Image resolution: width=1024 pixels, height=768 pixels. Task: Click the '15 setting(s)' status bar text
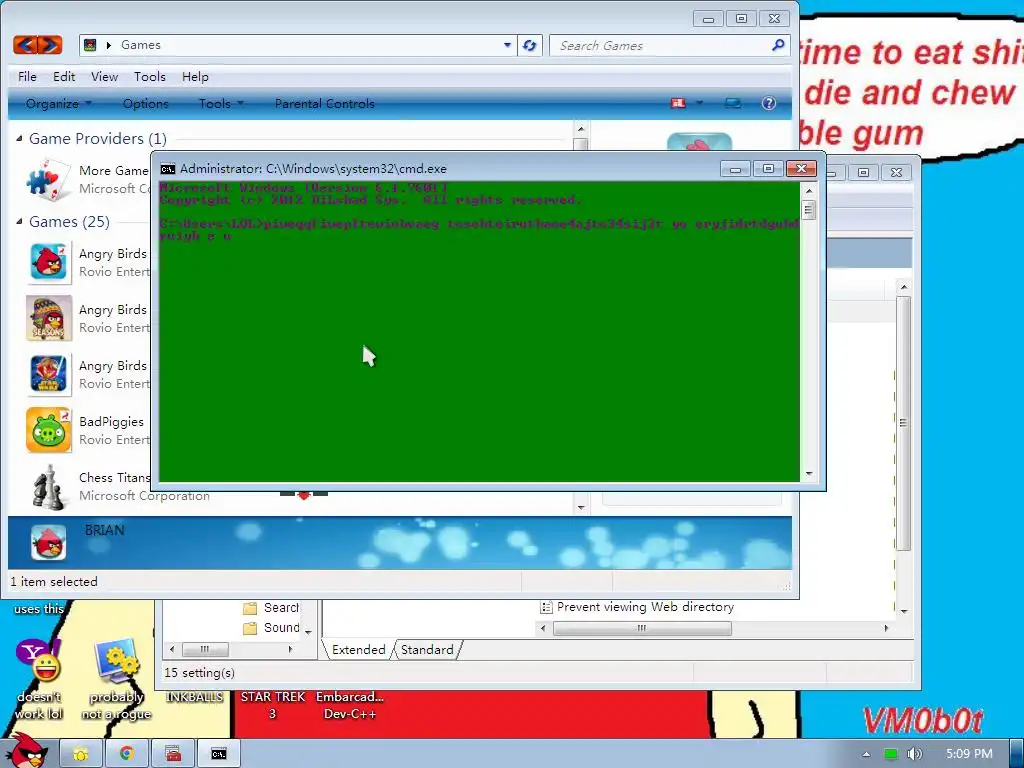click(x=200, y=673)
